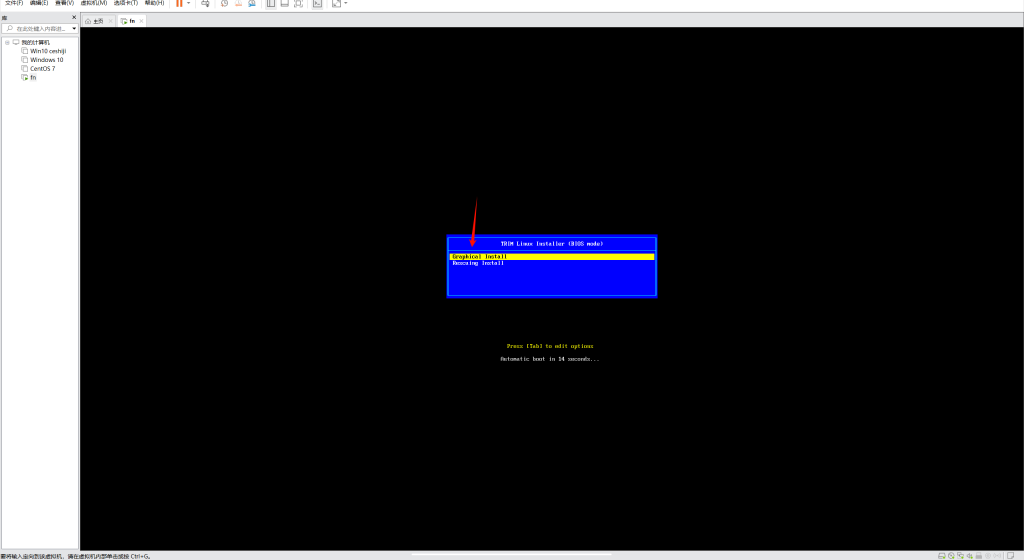The image size is (1024, 560).
Task: Select CentOS 7 in library tree
Action: (x=42, y=68)
